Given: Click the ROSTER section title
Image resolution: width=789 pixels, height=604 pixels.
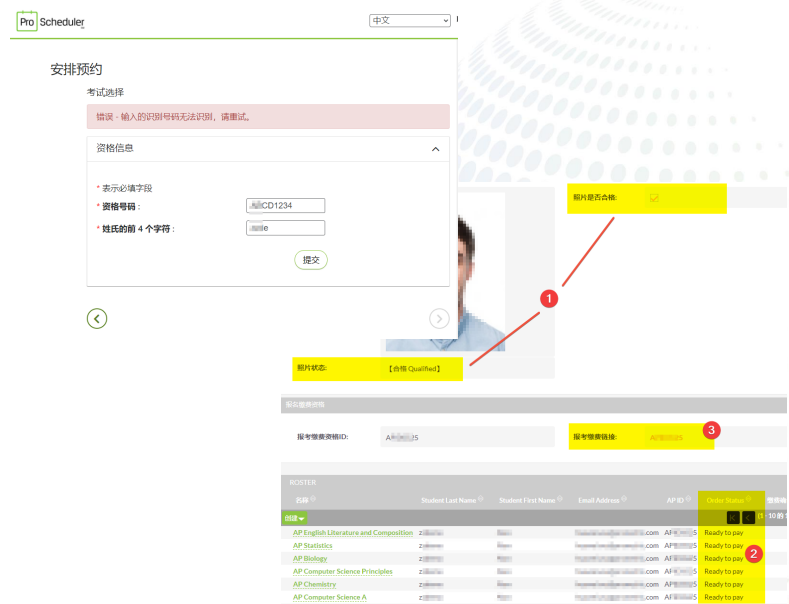Looking at the screenshot, I should 303,483.
